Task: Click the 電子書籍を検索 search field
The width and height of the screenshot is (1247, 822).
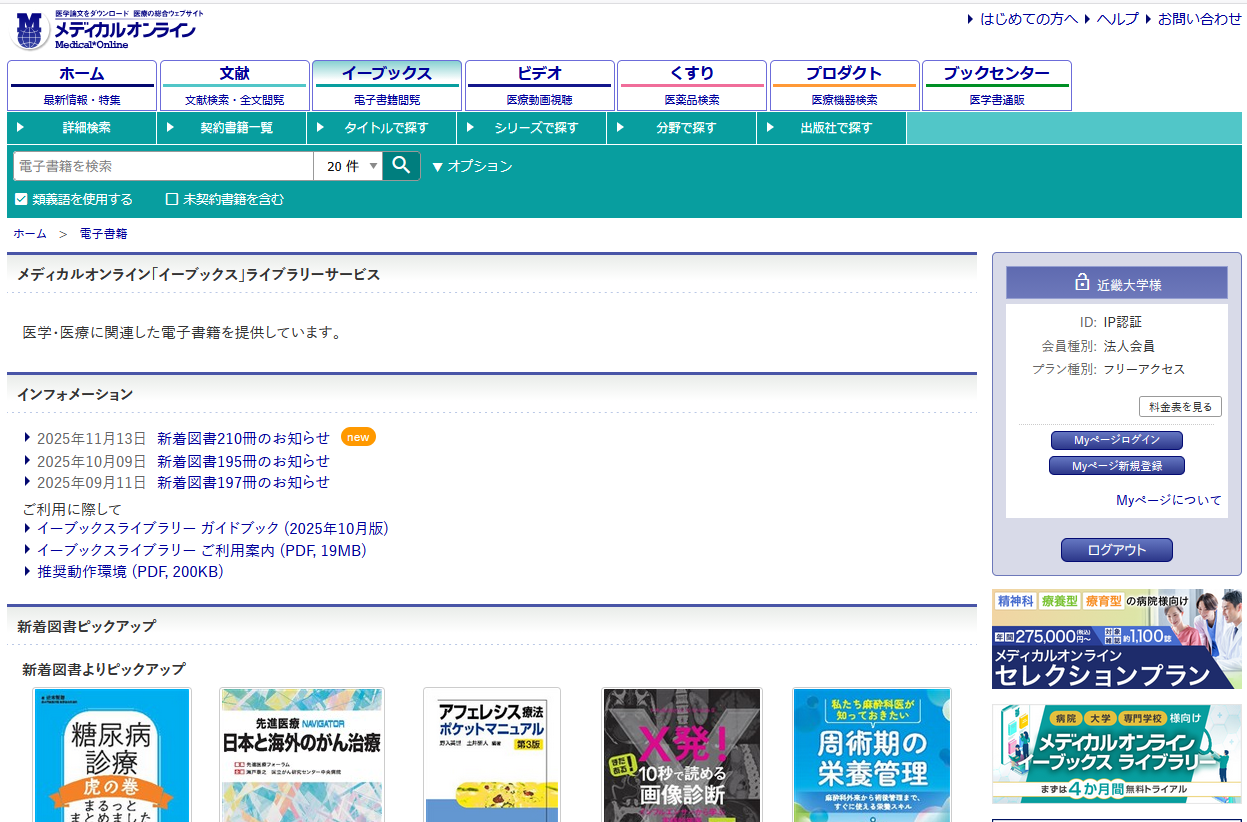Action: [163, 166]
